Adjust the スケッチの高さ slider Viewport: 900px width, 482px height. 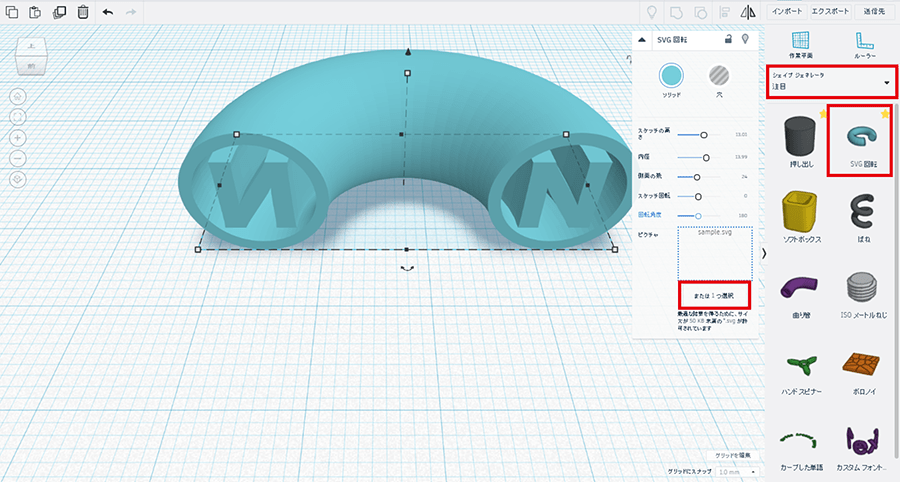click(x=703, y=135)
